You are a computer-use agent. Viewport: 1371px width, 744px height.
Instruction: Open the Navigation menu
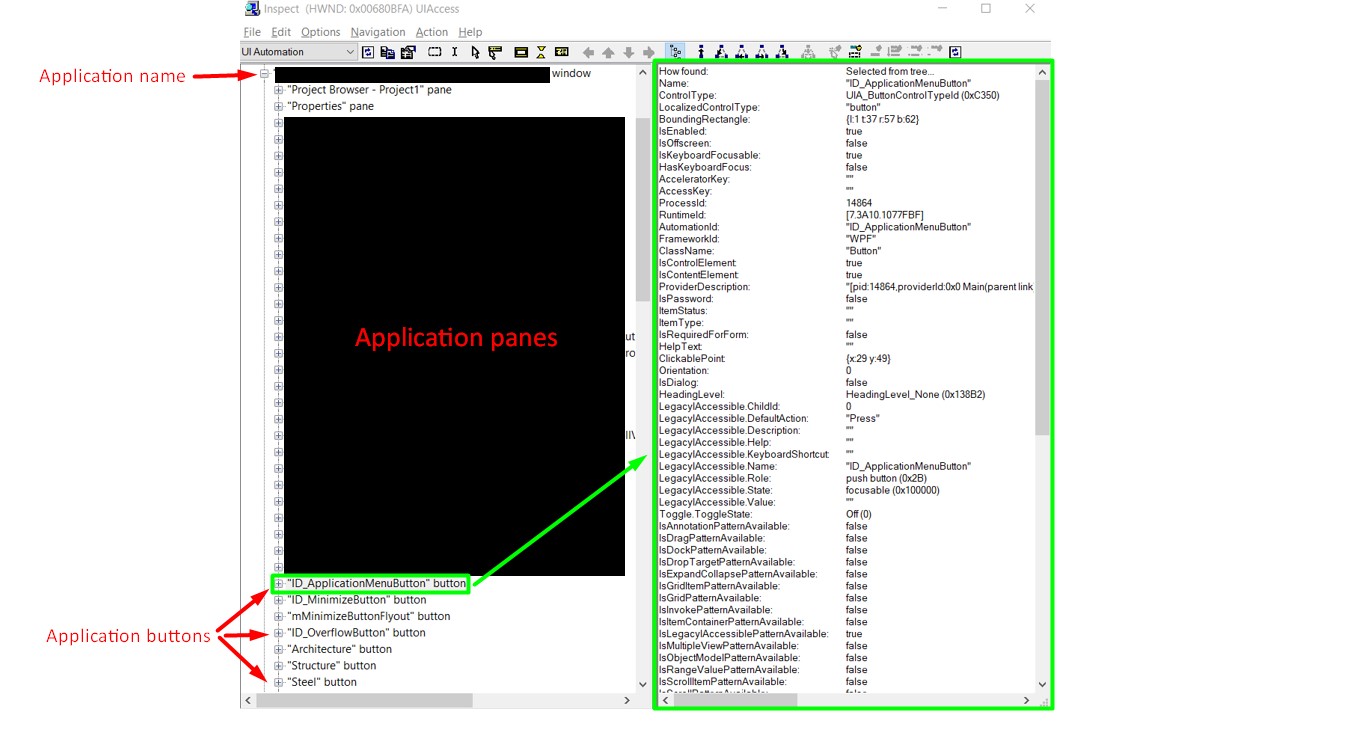tap(377, 32)
